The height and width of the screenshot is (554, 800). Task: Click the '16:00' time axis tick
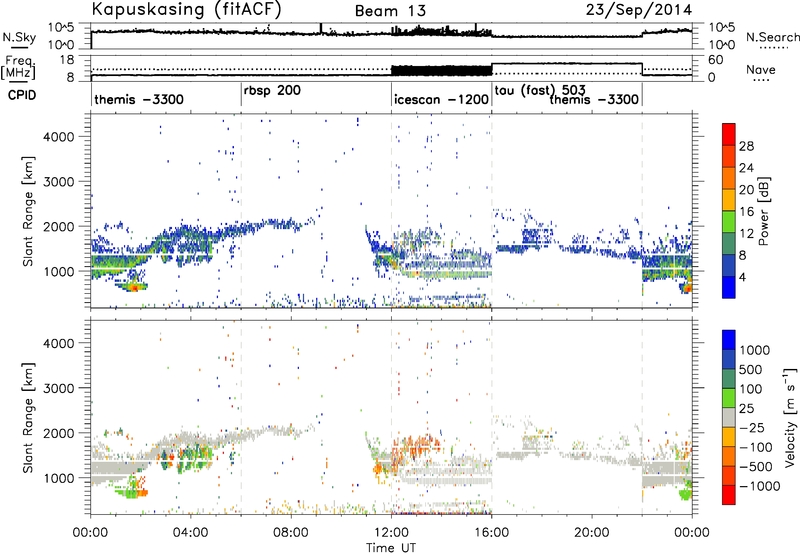[x=491, y=533]
